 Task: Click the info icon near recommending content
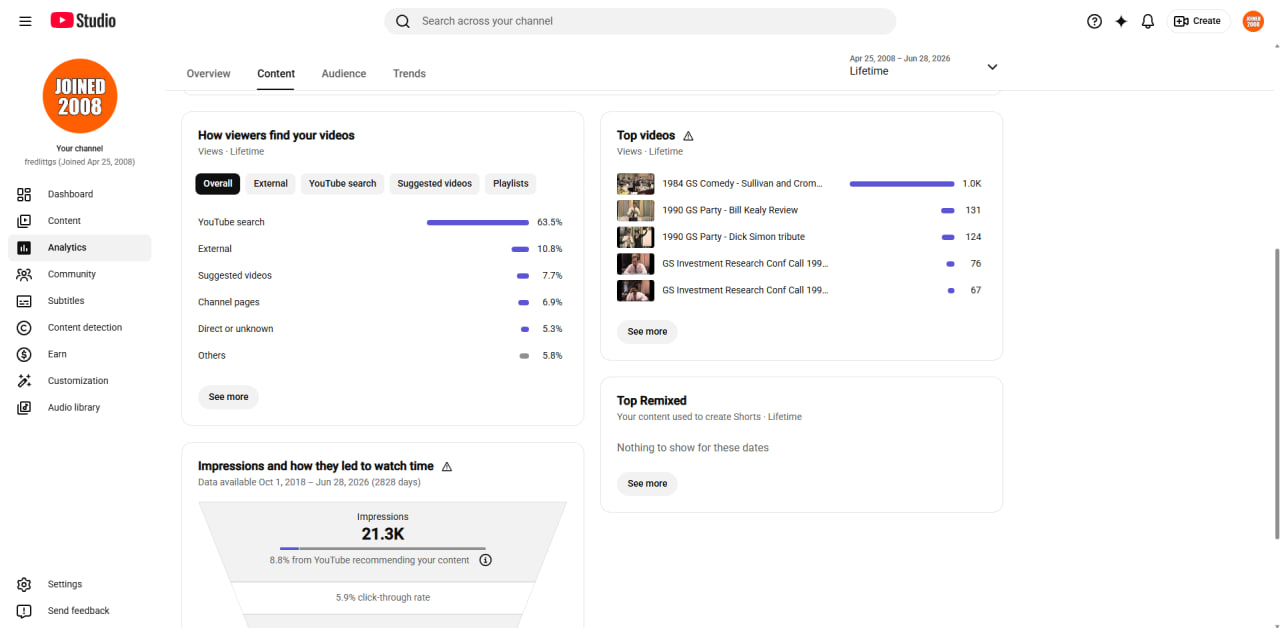(486, 560)
